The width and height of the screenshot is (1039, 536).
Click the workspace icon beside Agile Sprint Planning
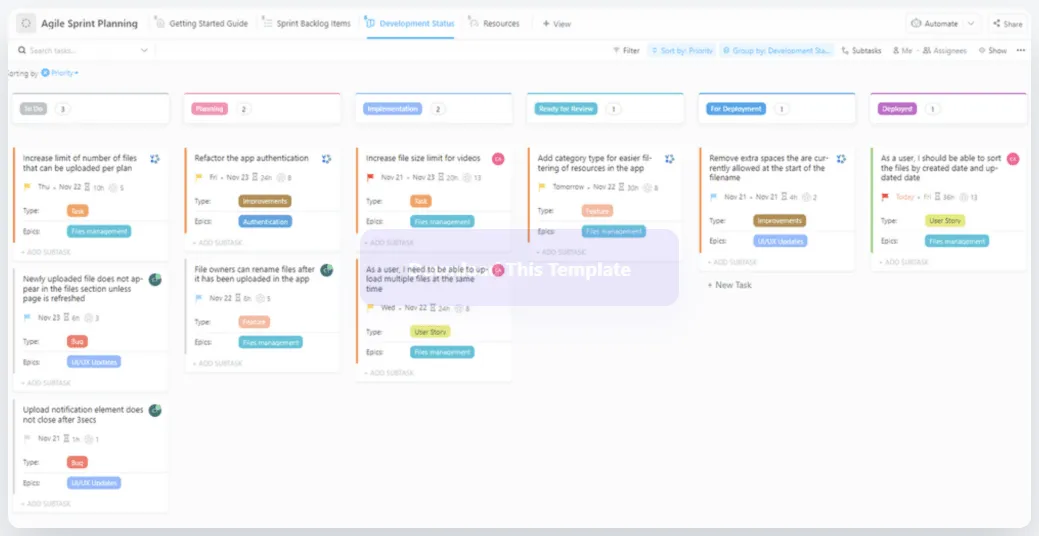pos(26,23)
